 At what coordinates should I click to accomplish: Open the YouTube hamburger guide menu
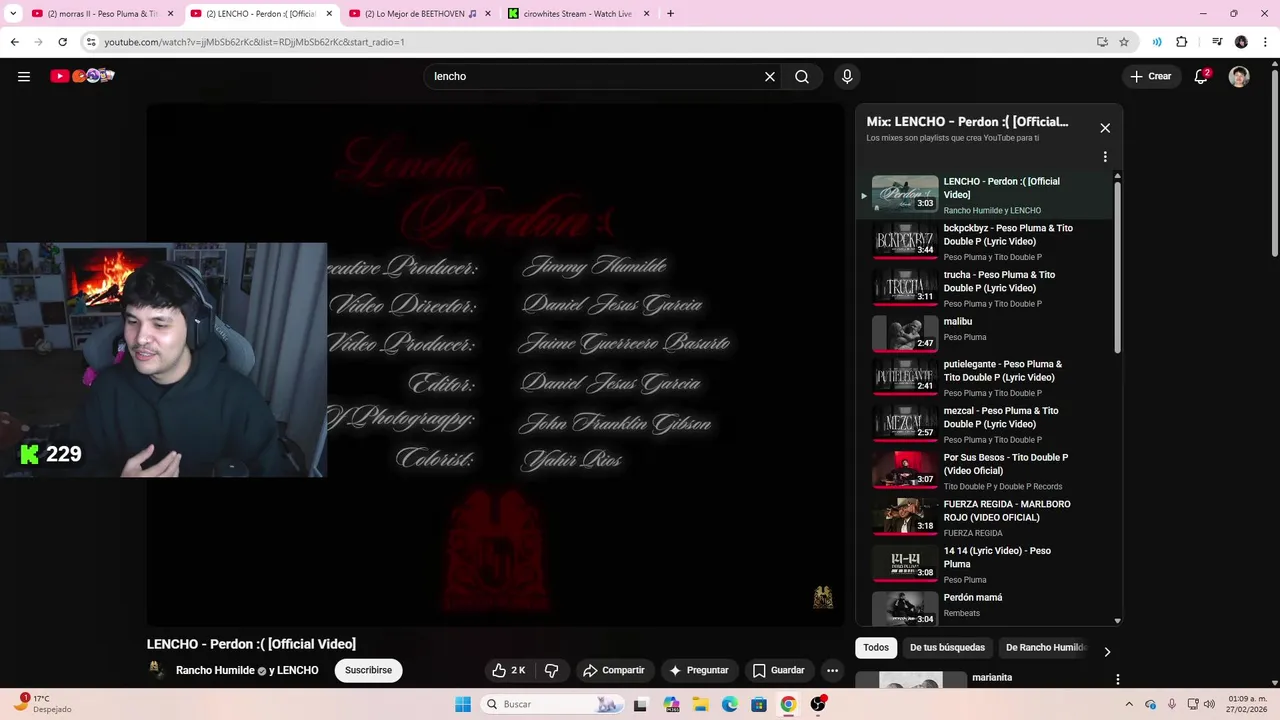pyautogui.click(x=24, y=76)
